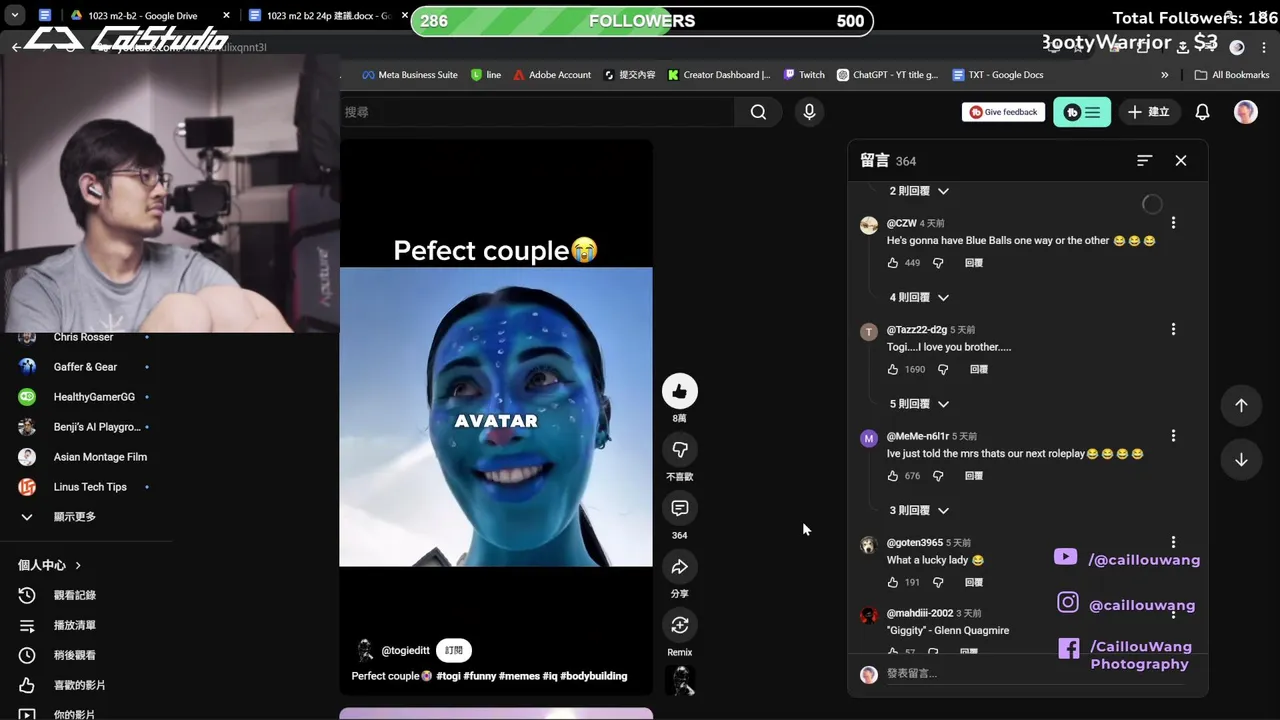Switch to the 建議.docx browser tab
The width and height of the screenshot is (1280, 720).
click(325, 15)
